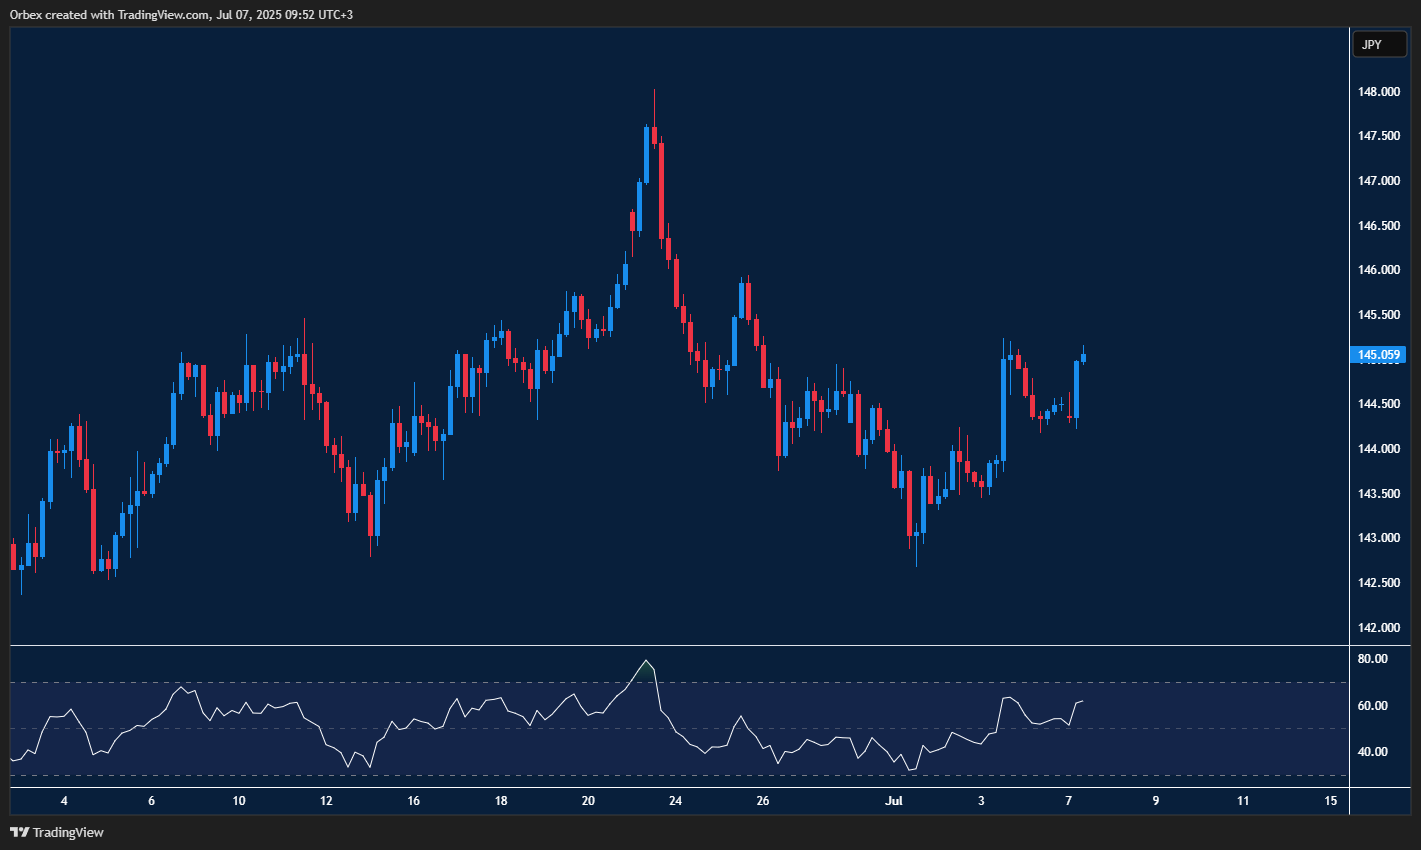This screenshot has width=1421, height=850.
Task: Click the TradingView logo
Action: (20, 831)
